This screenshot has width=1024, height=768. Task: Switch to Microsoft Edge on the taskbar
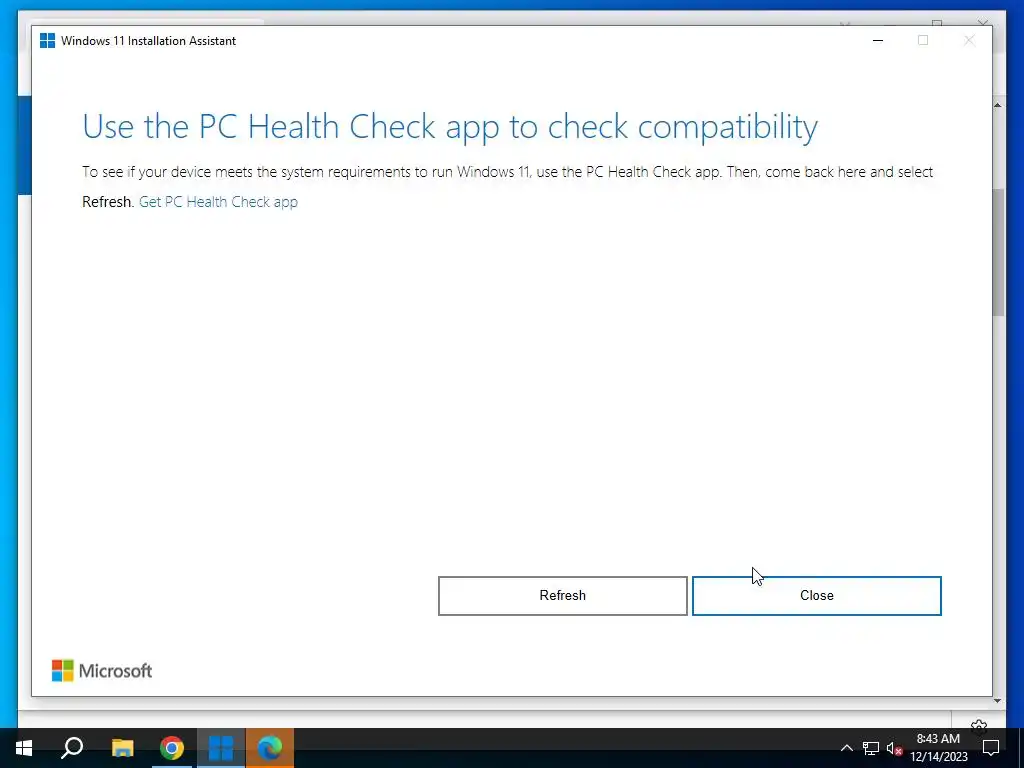click(270, 748)
